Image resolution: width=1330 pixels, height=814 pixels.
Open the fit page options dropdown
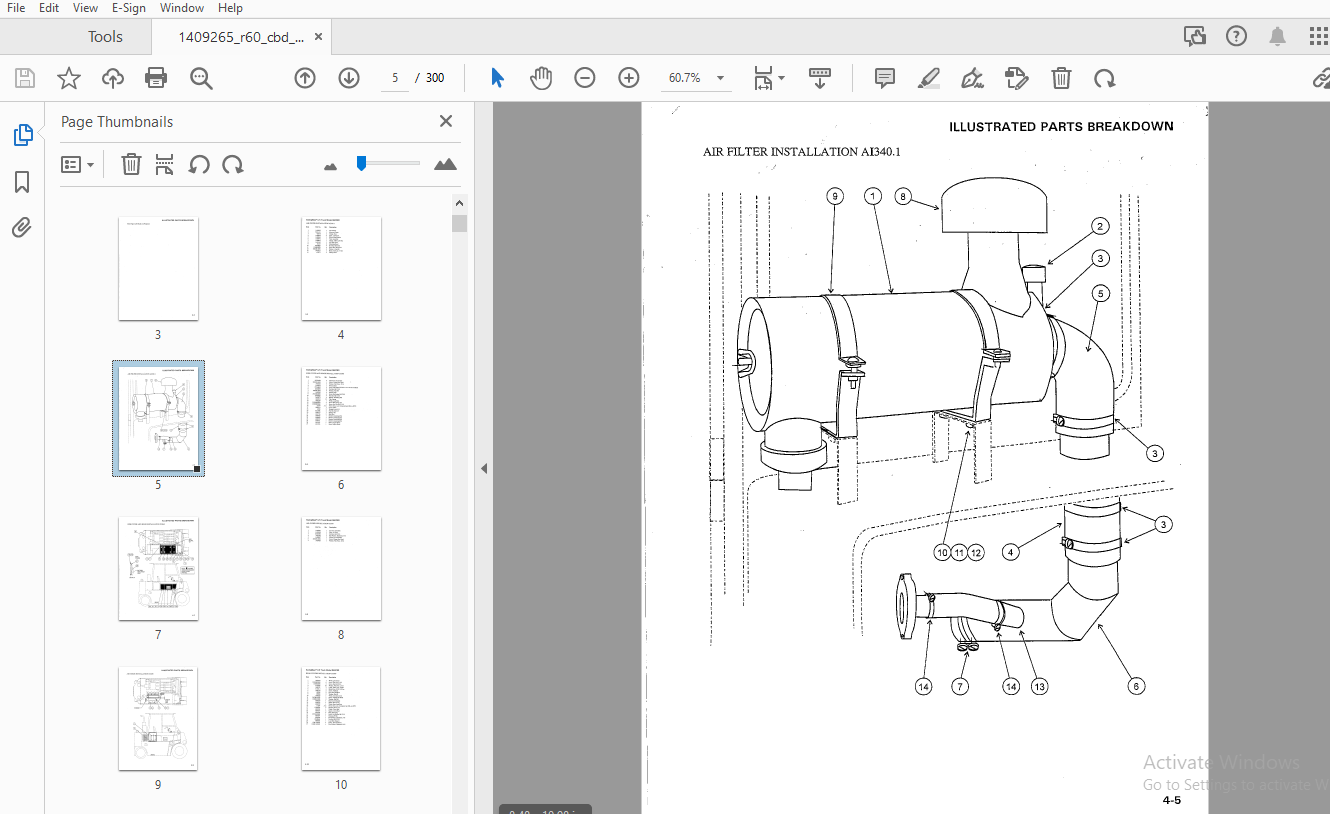point(769,78)
